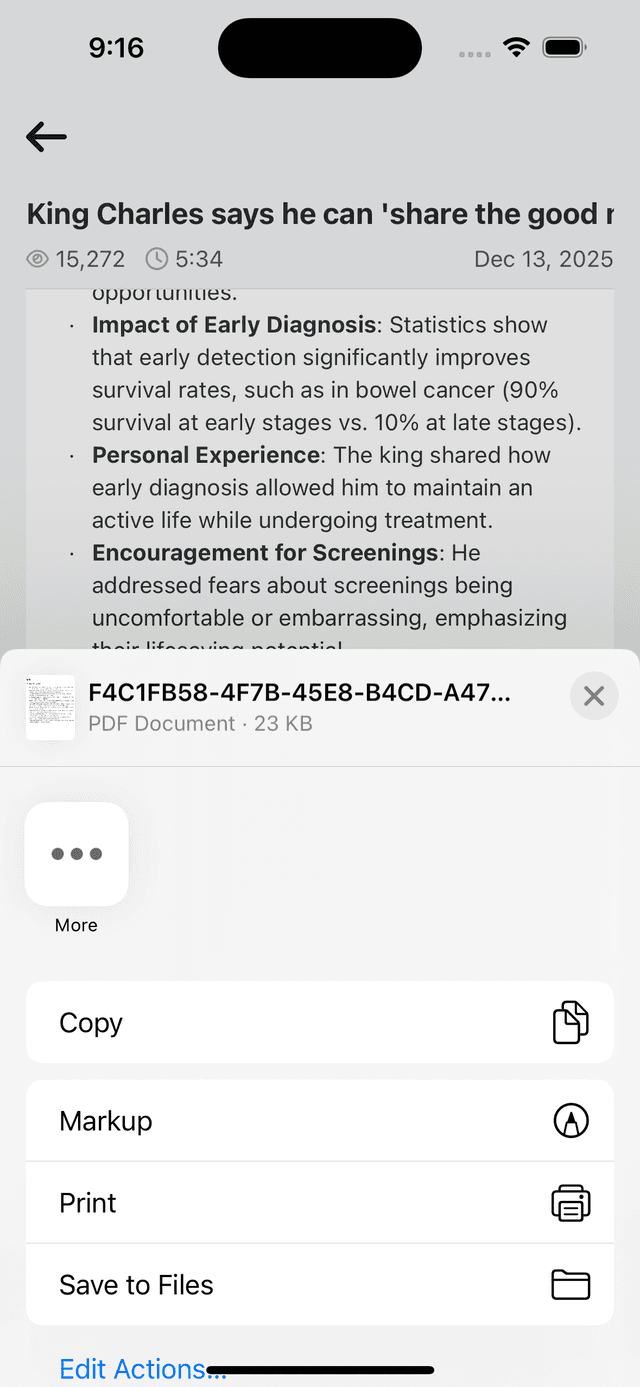Open the Save to Files folder icon
Screen dimensions: 640x1387
coord(571,1285)
